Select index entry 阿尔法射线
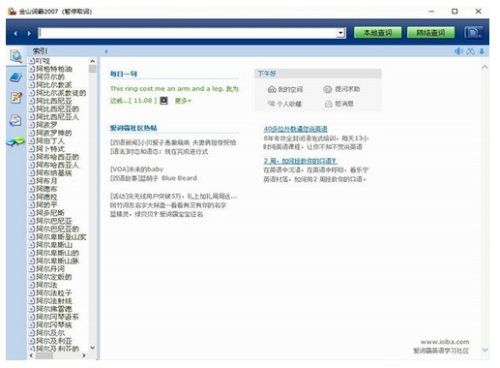 (x=54, y=301)
